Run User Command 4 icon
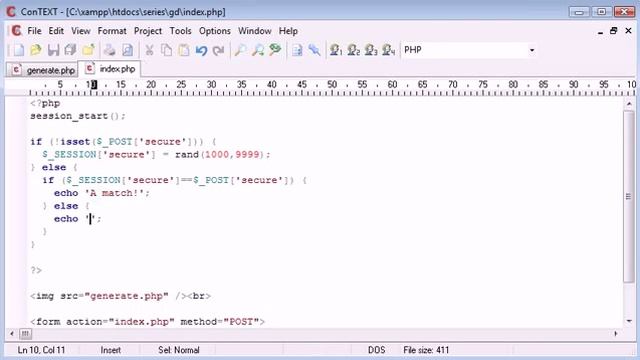Viewport: 640px width, 360px height. (x=389, y=50)
